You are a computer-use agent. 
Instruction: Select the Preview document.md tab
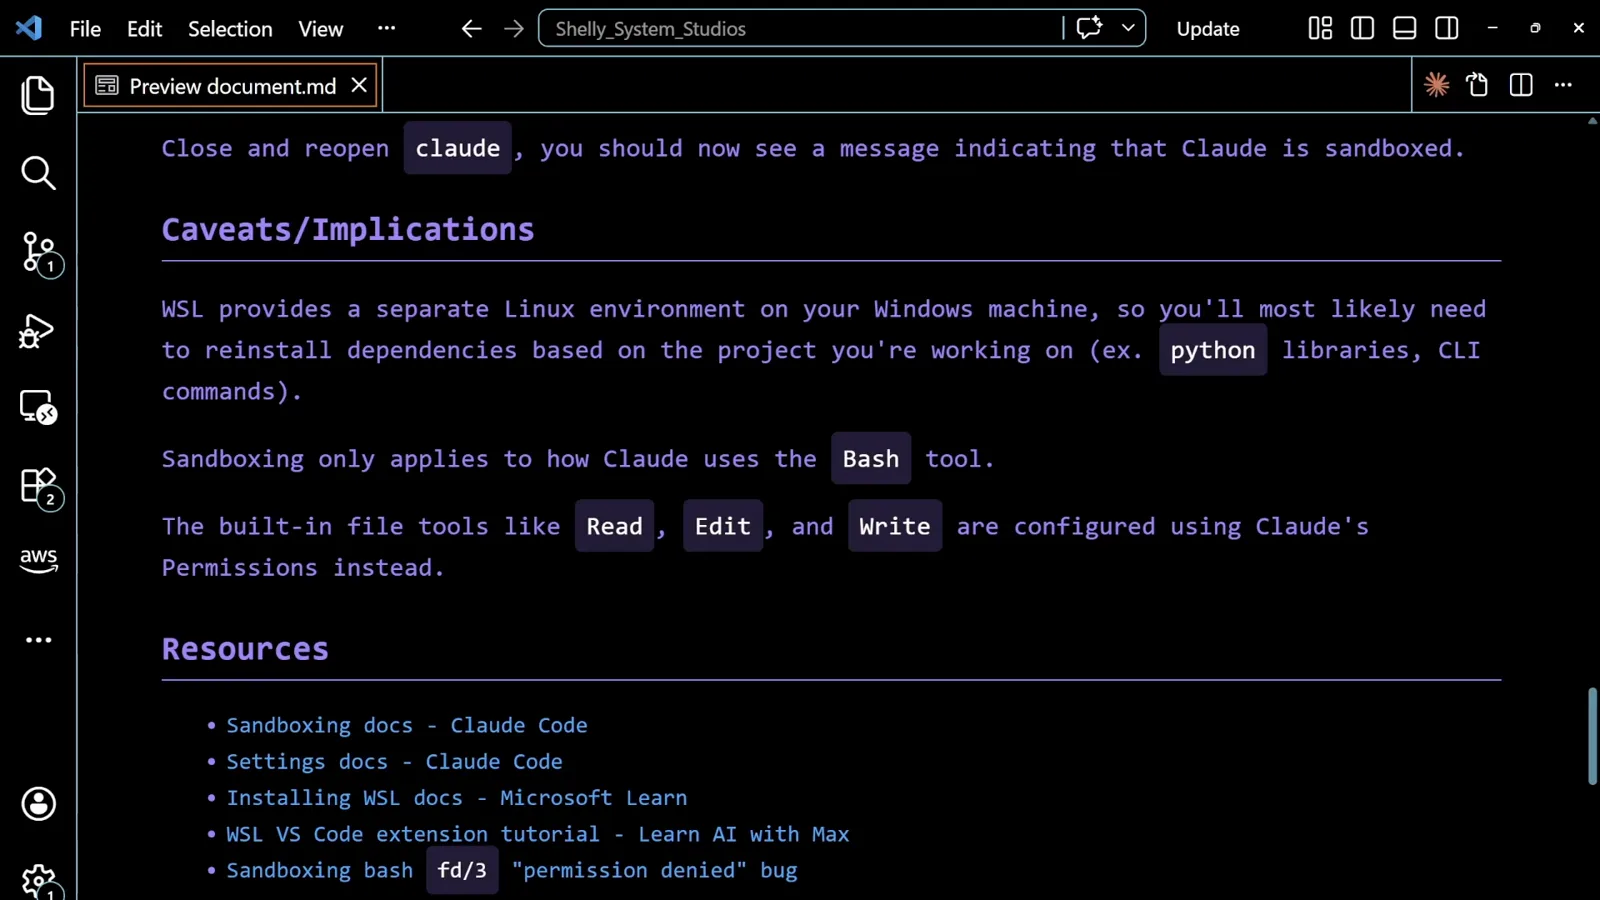(232, 86)
